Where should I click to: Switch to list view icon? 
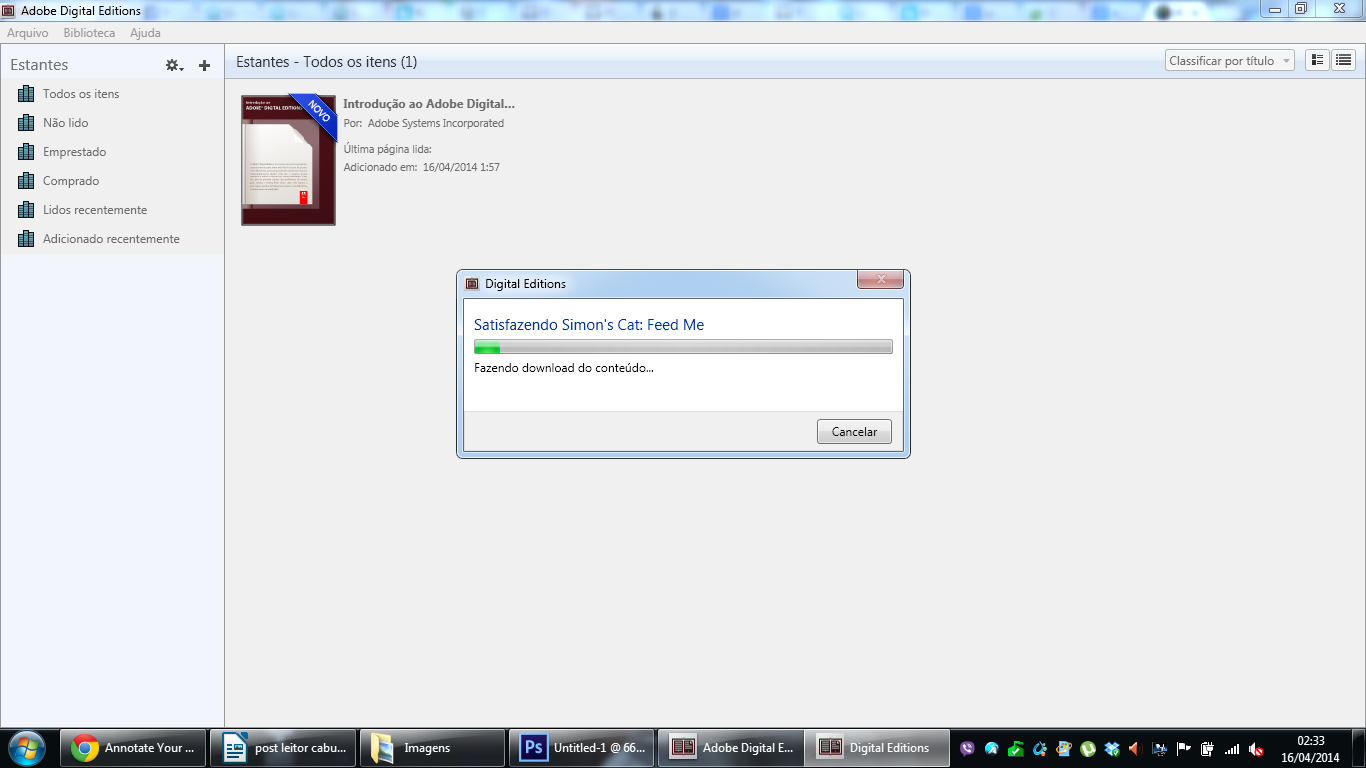click(1343, 61)
